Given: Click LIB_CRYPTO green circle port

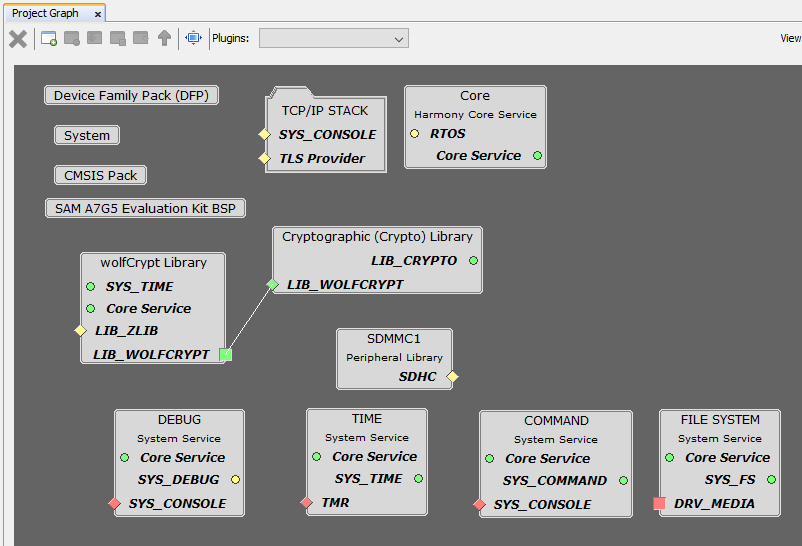Looking at the screenshot, I should pyautogui.click(x=474, y=260).
